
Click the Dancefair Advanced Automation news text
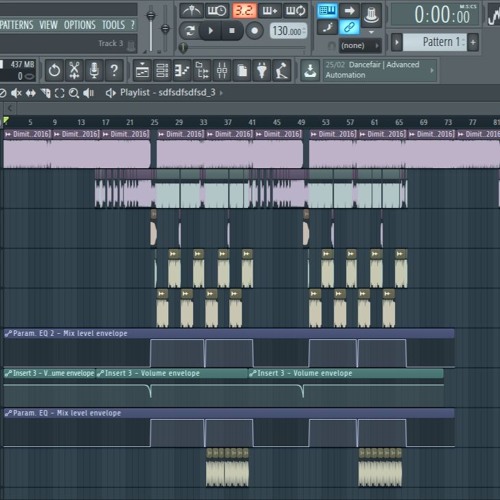372,70
